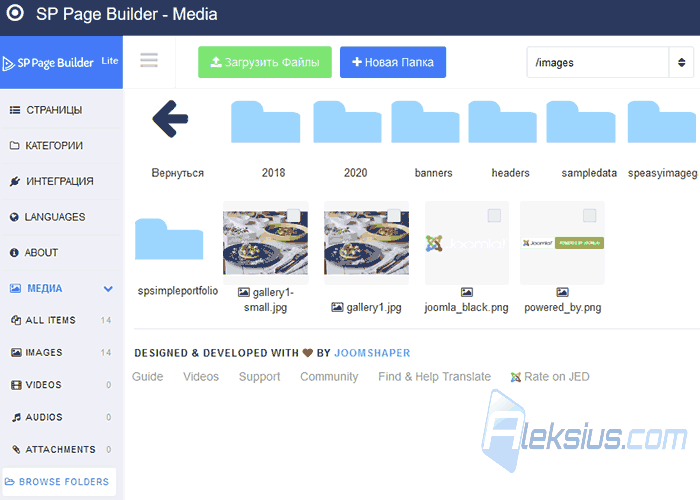This screenshot has width=700, height=500.
Task: Open the sampledata folder
Action: [x=581, y=122]
